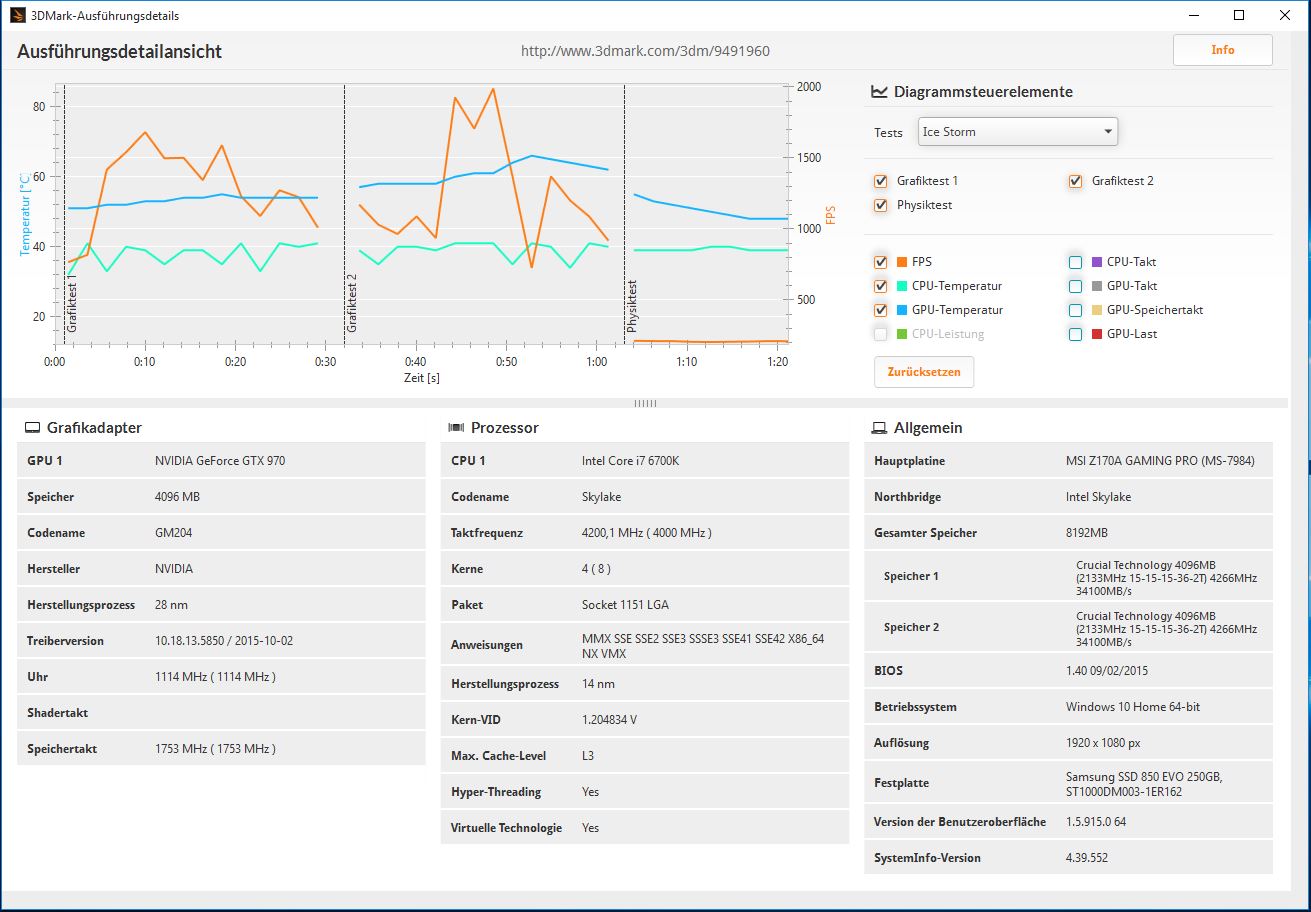Click the green CPU-Leistung color swatch
The image size is (1311, 912).
tap(902, 334)
